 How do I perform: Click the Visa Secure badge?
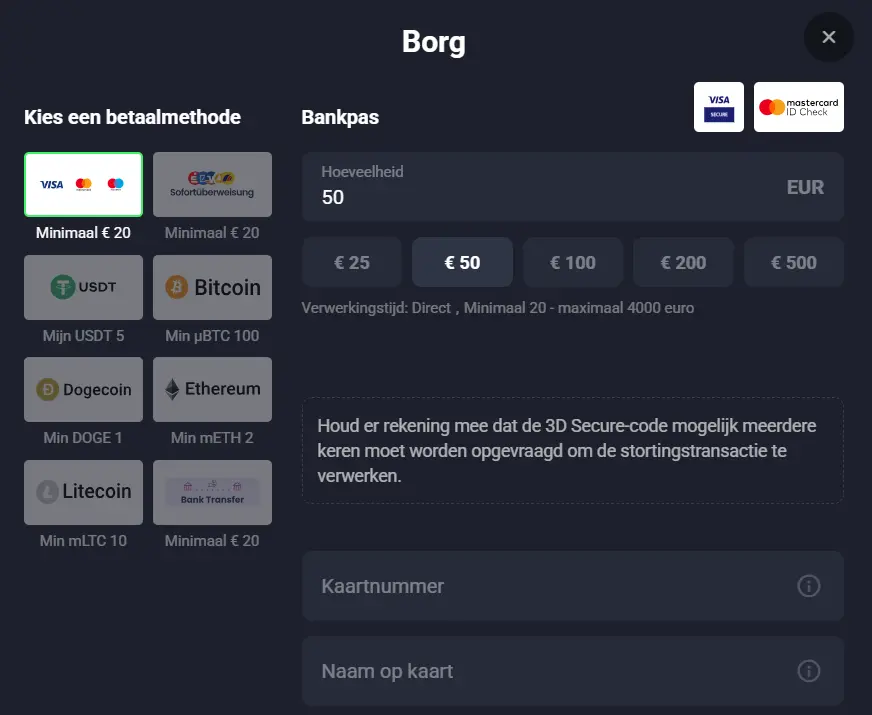718,106
